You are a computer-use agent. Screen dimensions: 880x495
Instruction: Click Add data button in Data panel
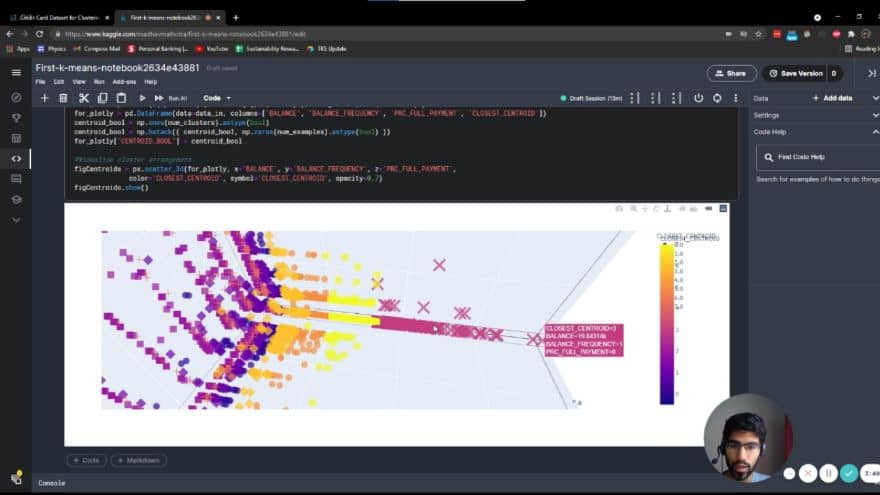(x=832, y=98)
